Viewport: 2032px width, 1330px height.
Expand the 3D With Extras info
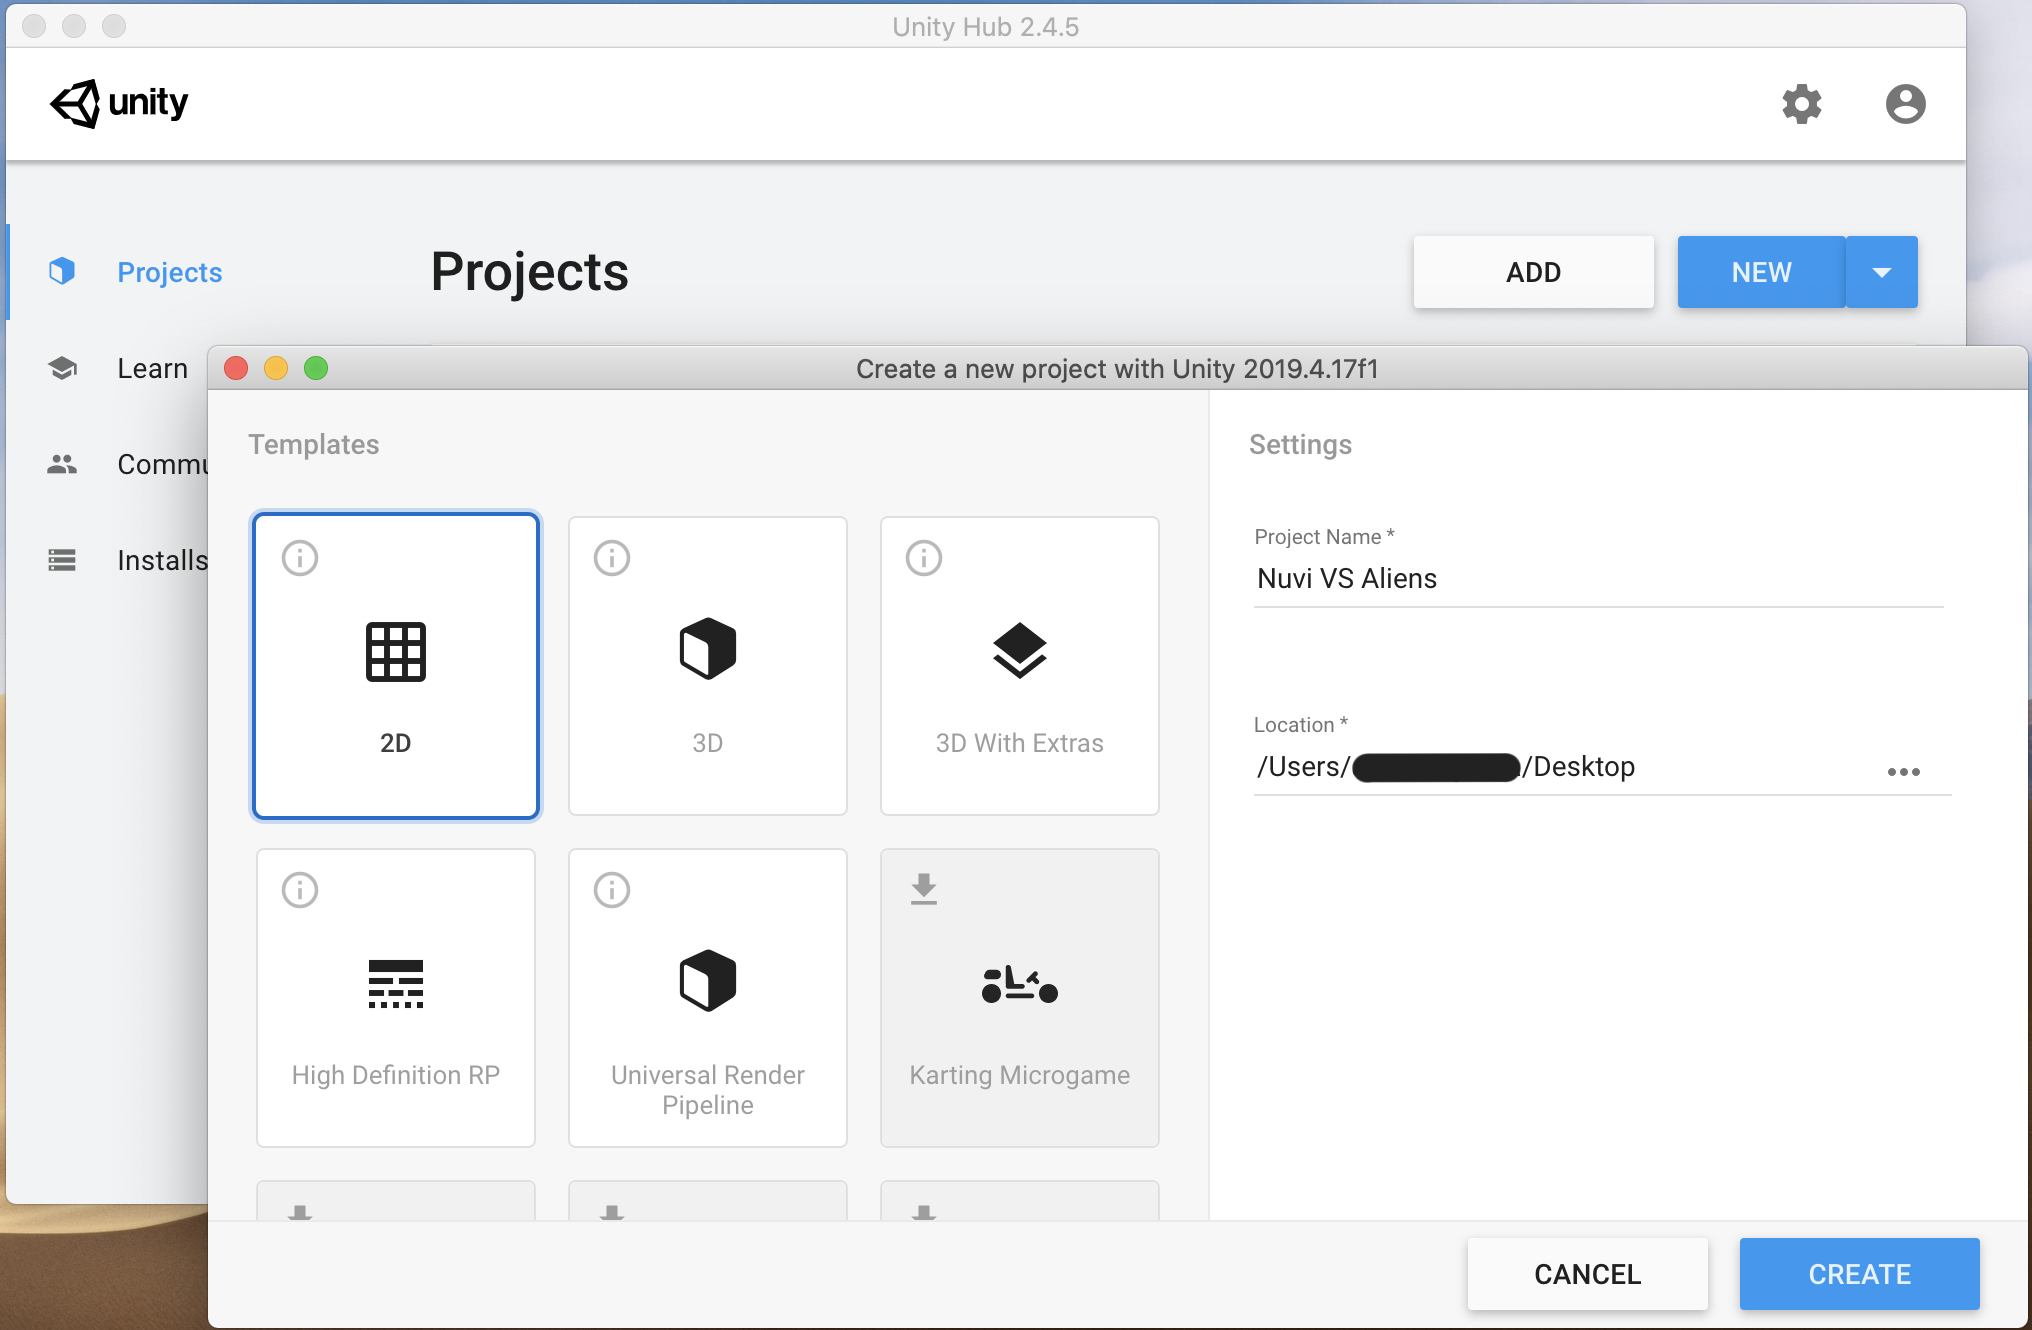click(x=923, y=558)
